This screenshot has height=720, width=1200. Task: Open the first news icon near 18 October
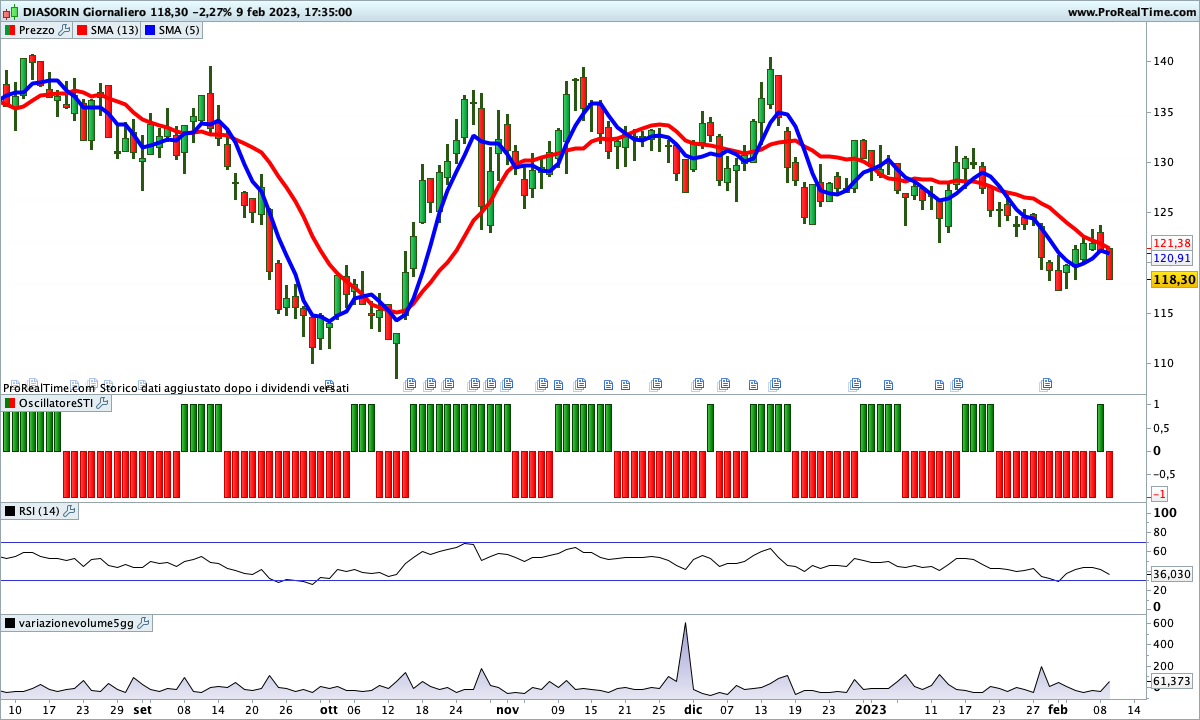[x=410, y=383]
